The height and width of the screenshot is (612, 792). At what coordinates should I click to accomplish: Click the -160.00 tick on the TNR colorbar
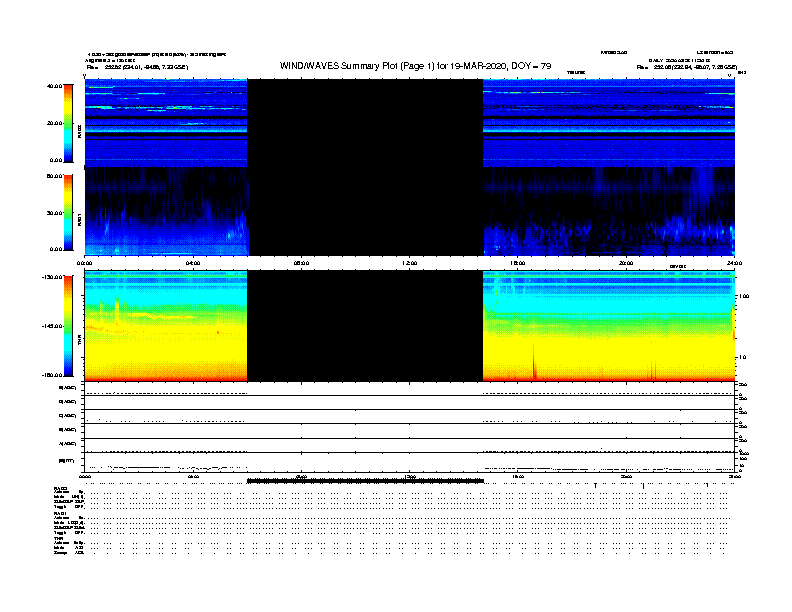(53, 375)
